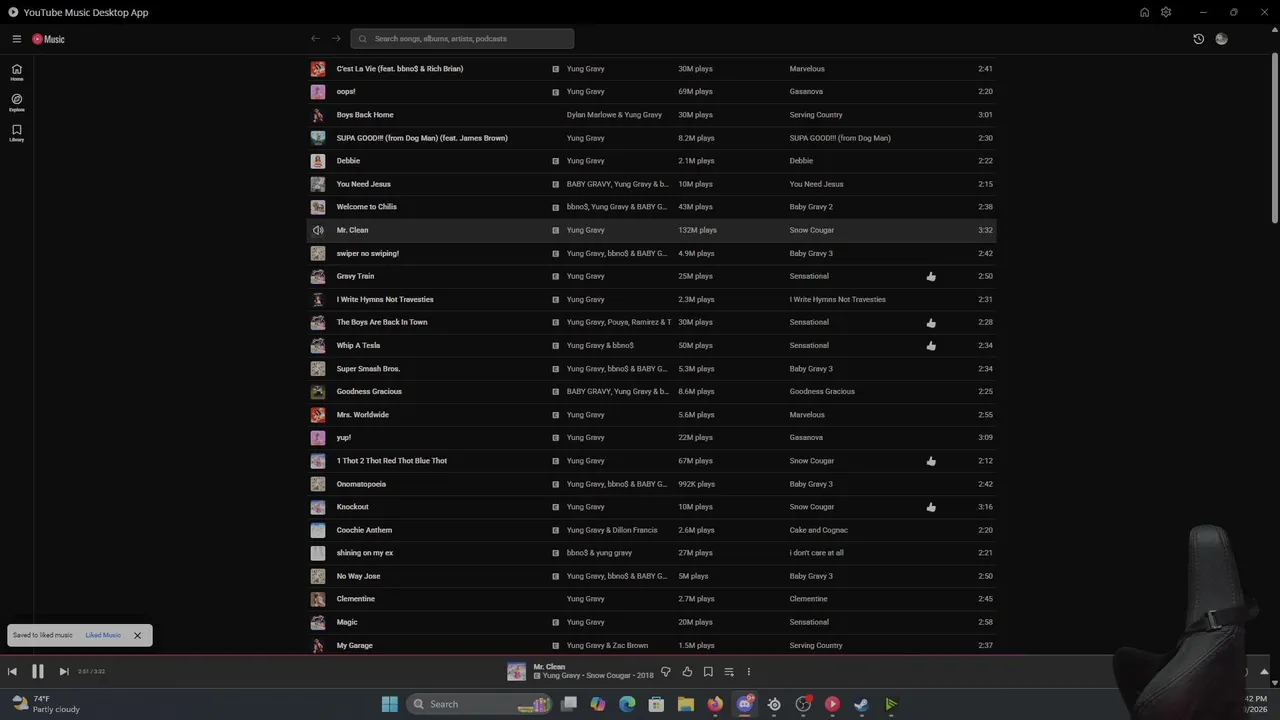Pause the current song

coord(38,672)
